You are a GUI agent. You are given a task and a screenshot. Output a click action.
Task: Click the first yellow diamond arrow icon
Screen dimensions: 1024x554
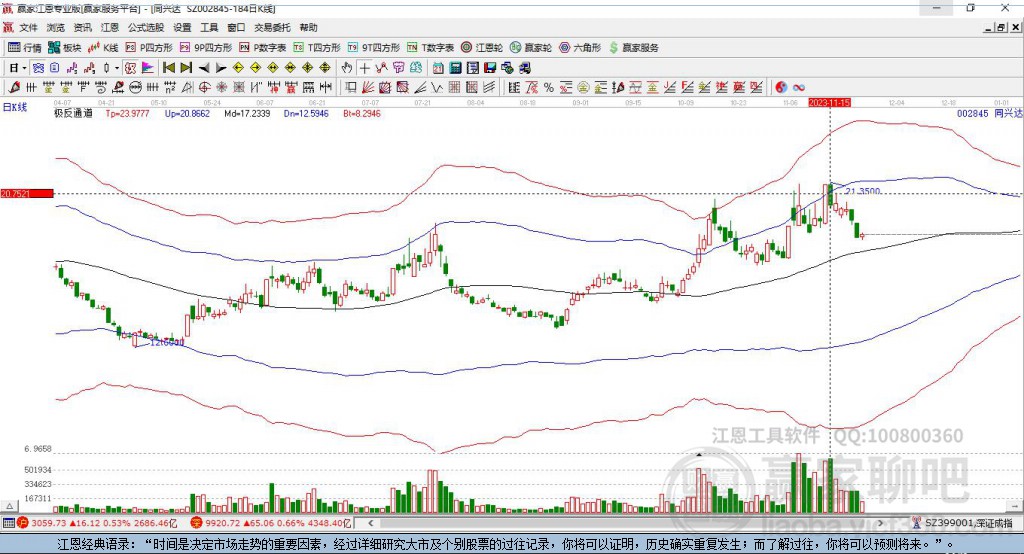pos(238,68)
